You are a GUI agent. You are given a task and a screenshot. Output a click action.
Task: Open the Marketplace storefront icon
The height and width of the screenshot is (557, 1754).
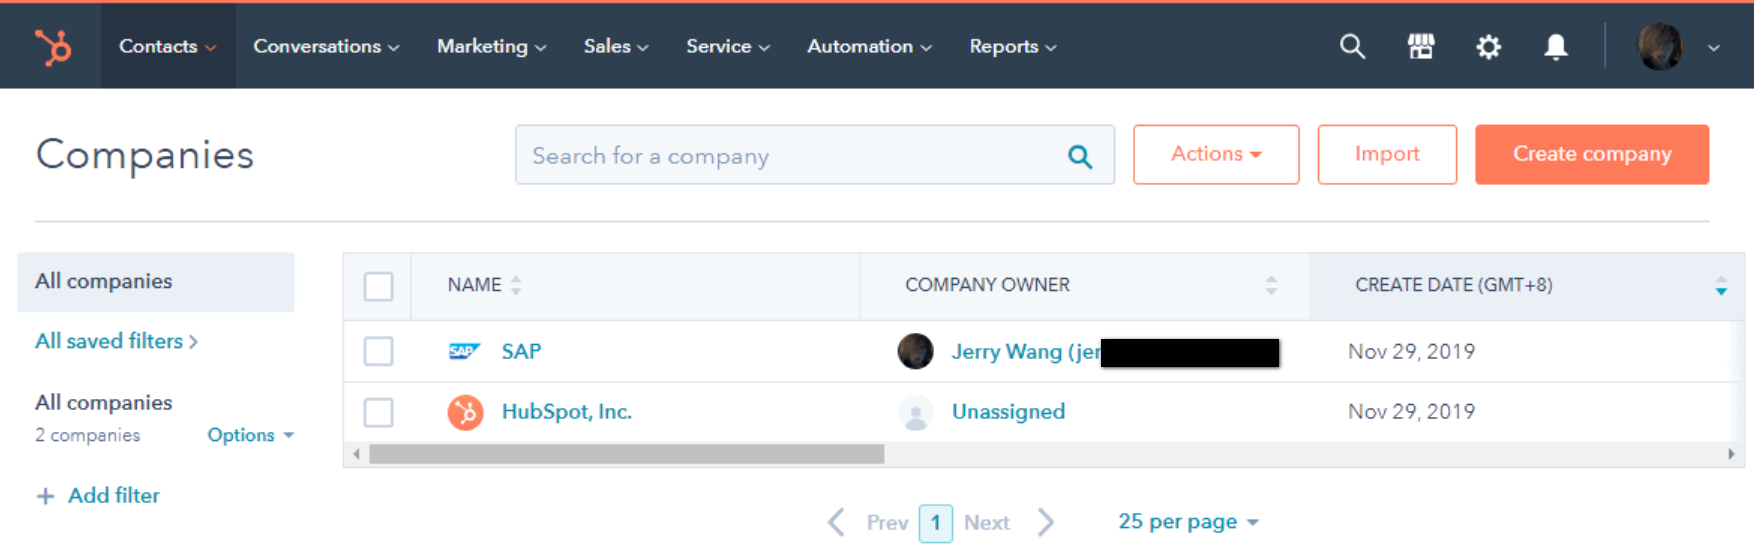click(1421, 47)
